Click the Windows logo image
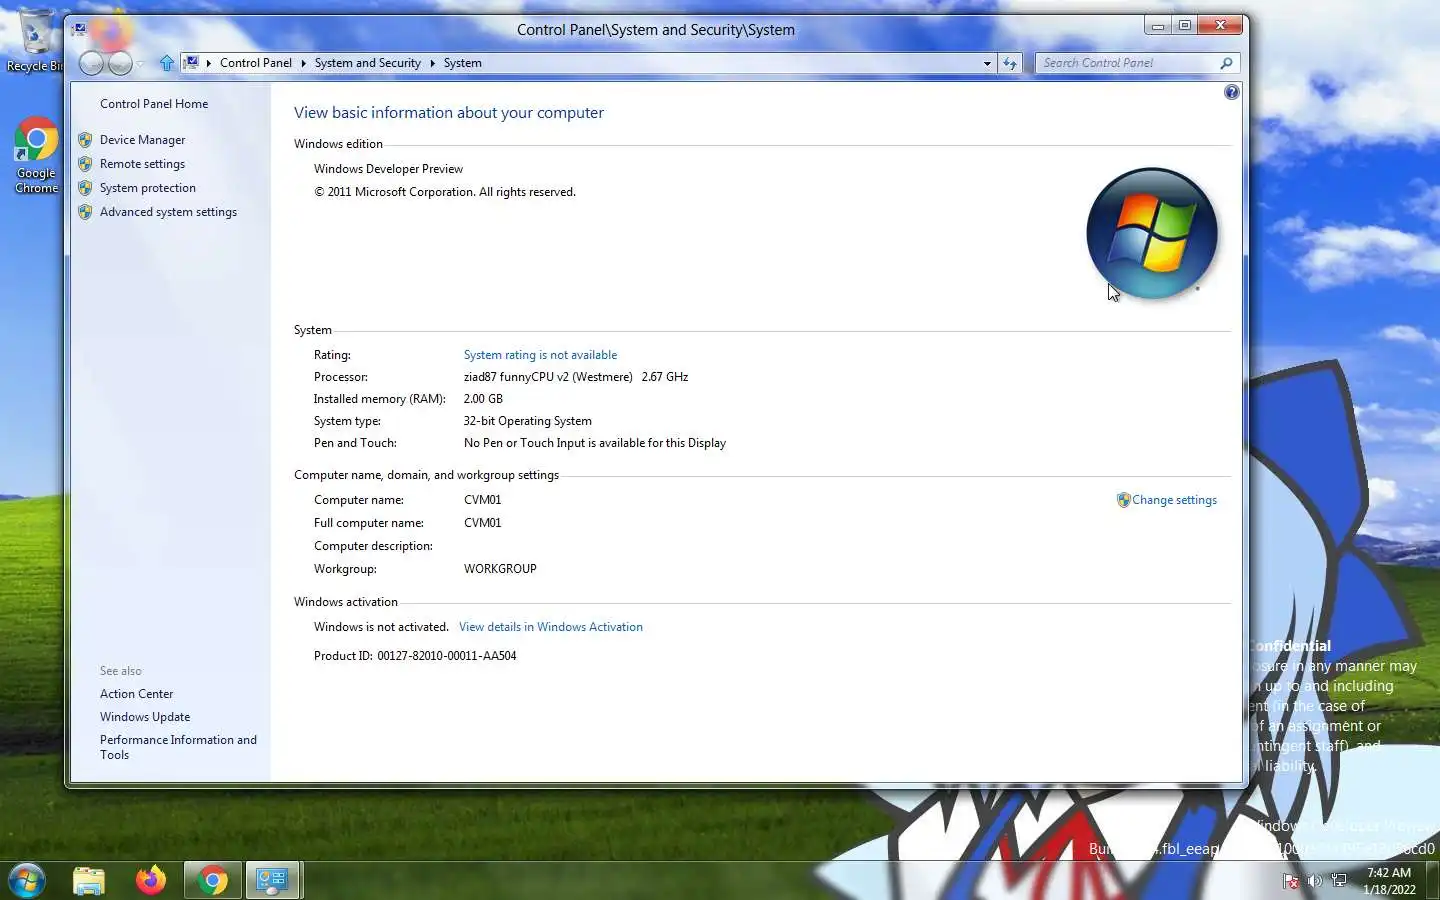The width and height of the screenshot is (1440, 900). [1152, 233]
